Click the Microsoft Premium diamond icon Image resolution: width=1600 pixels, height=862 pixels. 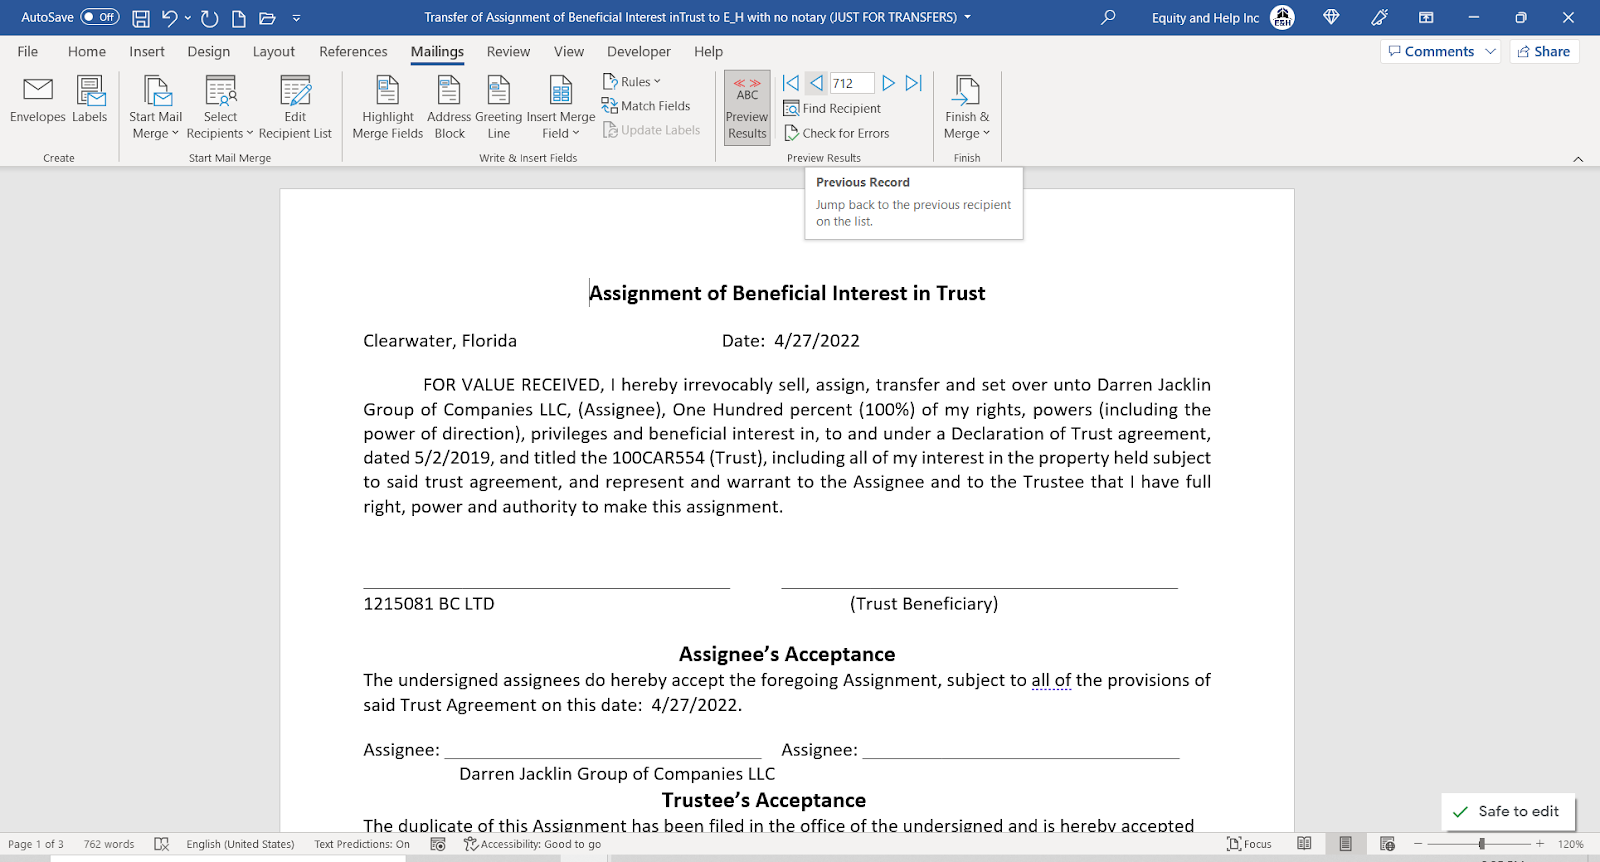tap(1331, 17)
